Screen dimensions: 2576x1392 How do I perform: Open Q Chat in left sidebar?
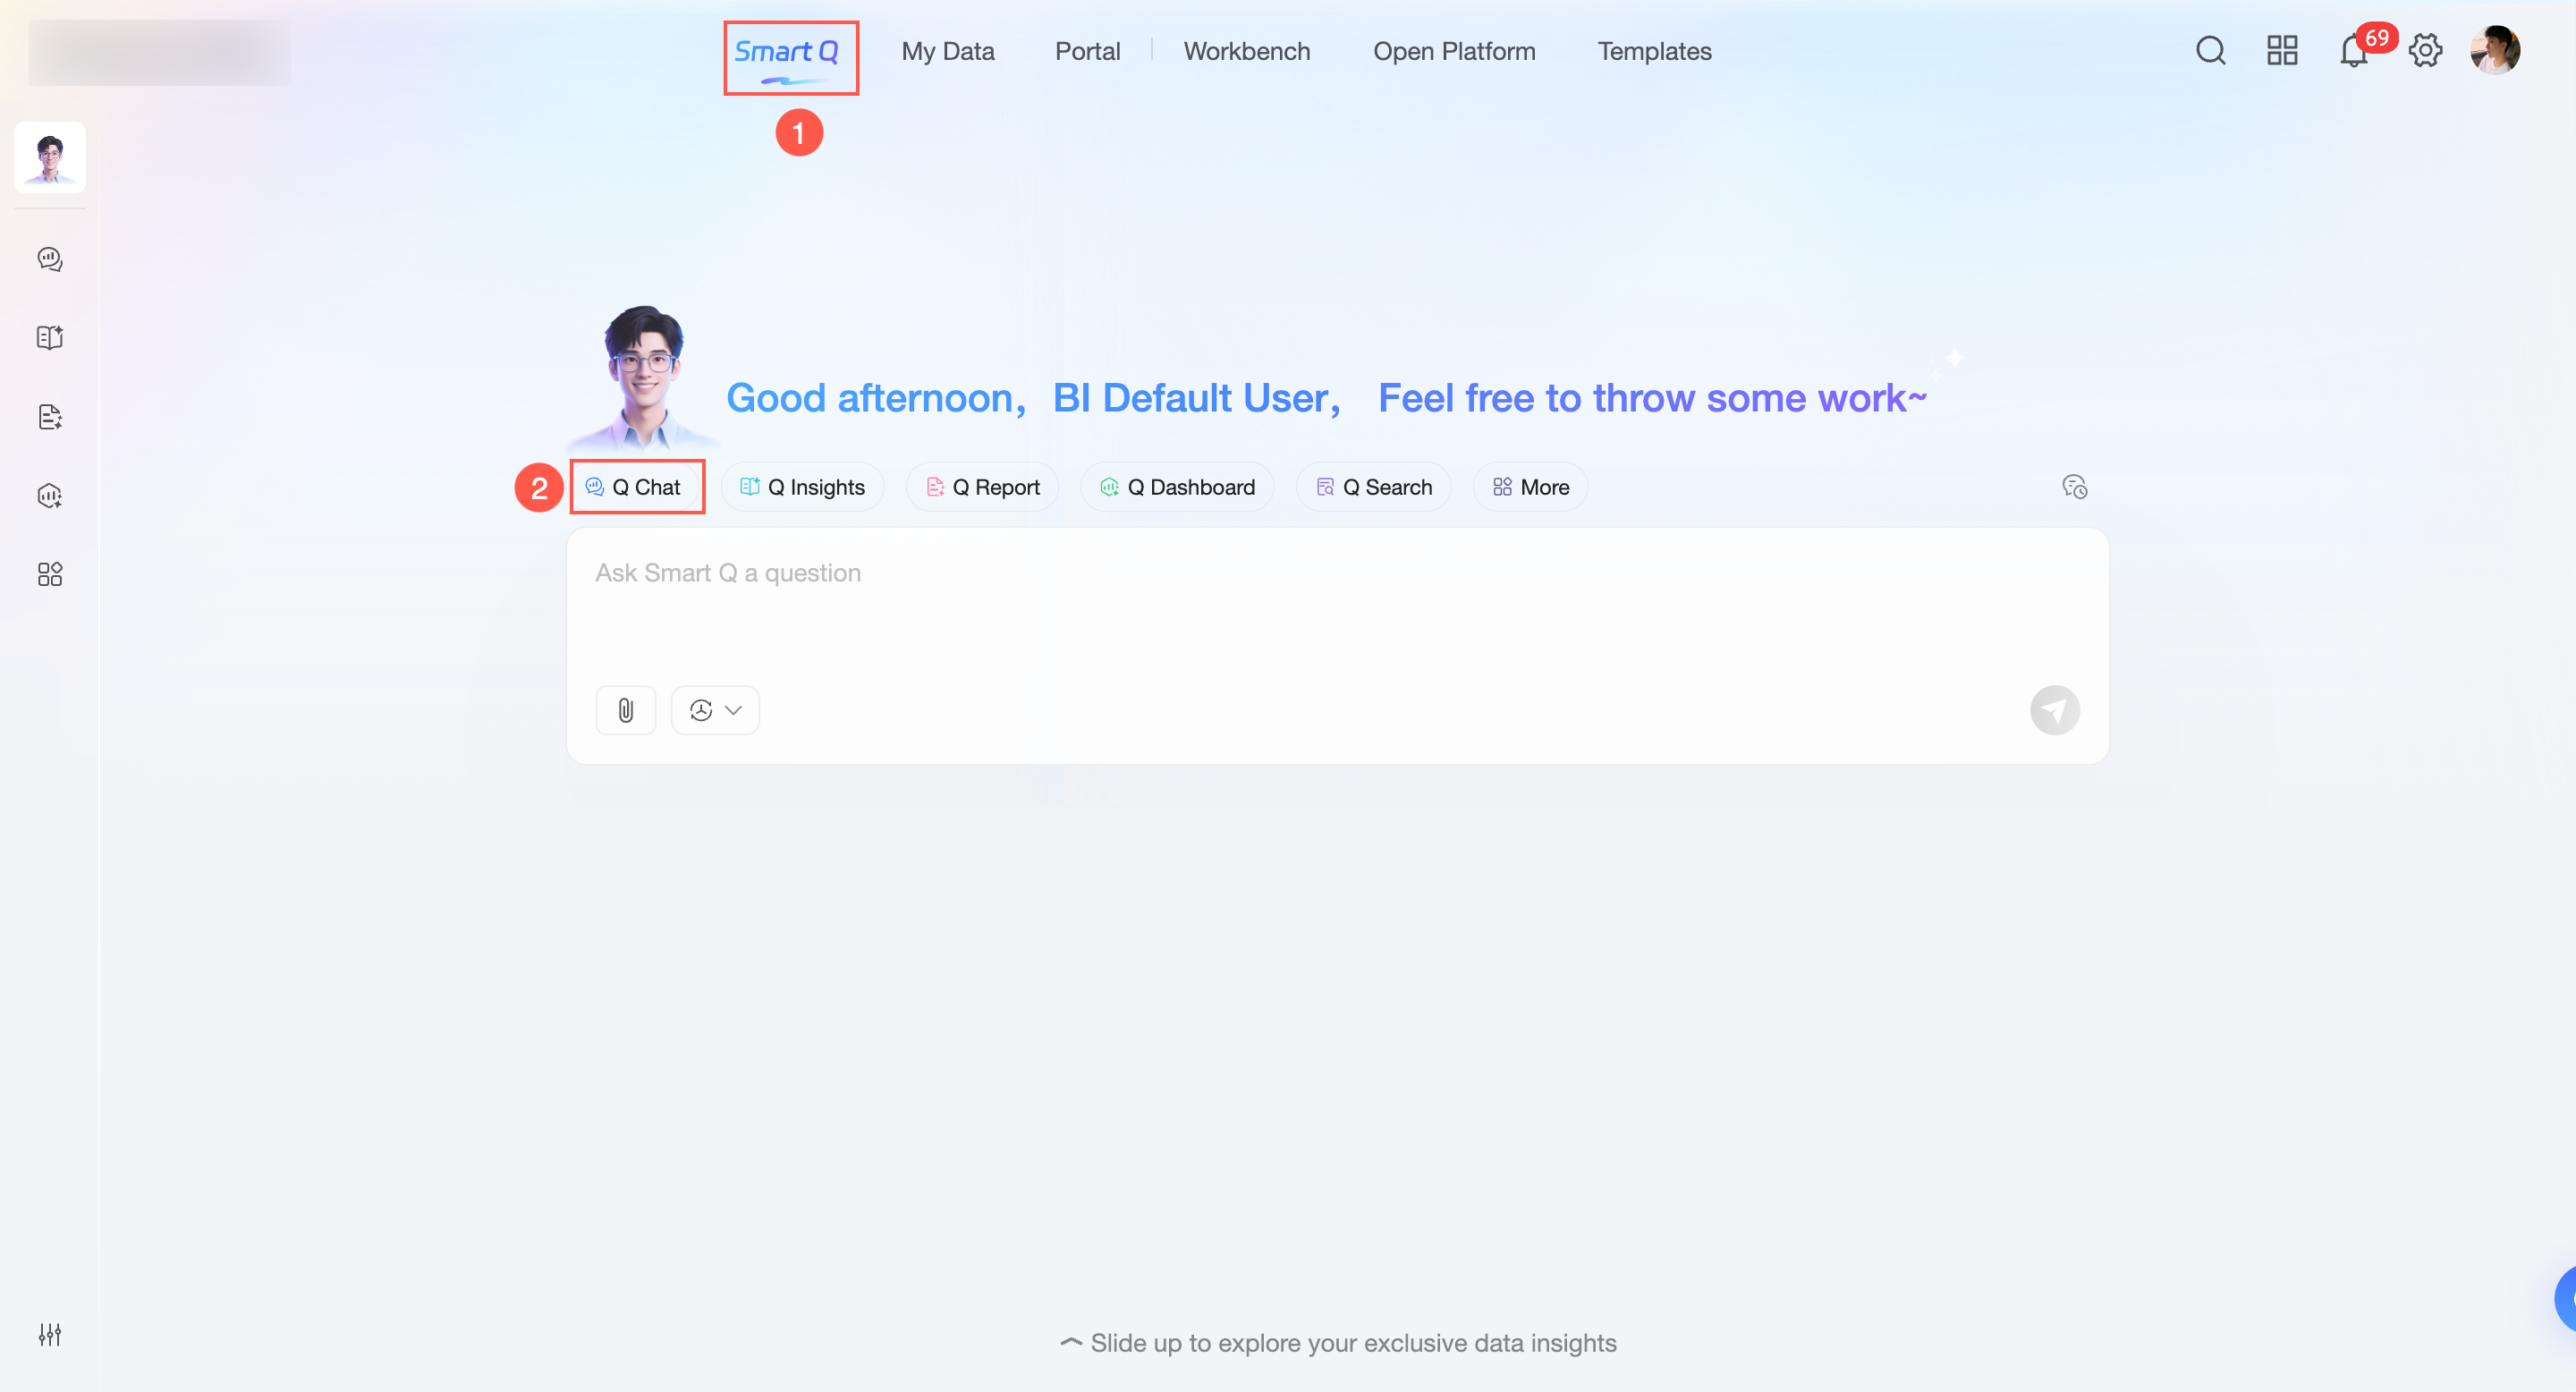pos(50,259)
